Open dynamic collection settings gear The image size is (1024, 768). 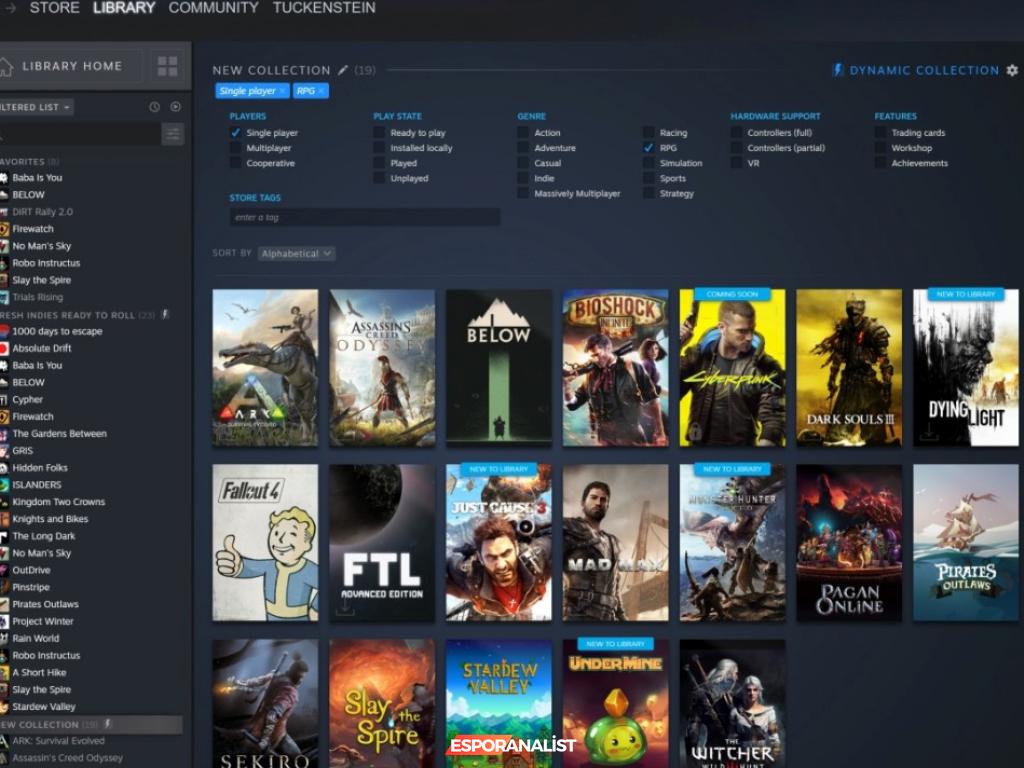(x=1012, y=70)
